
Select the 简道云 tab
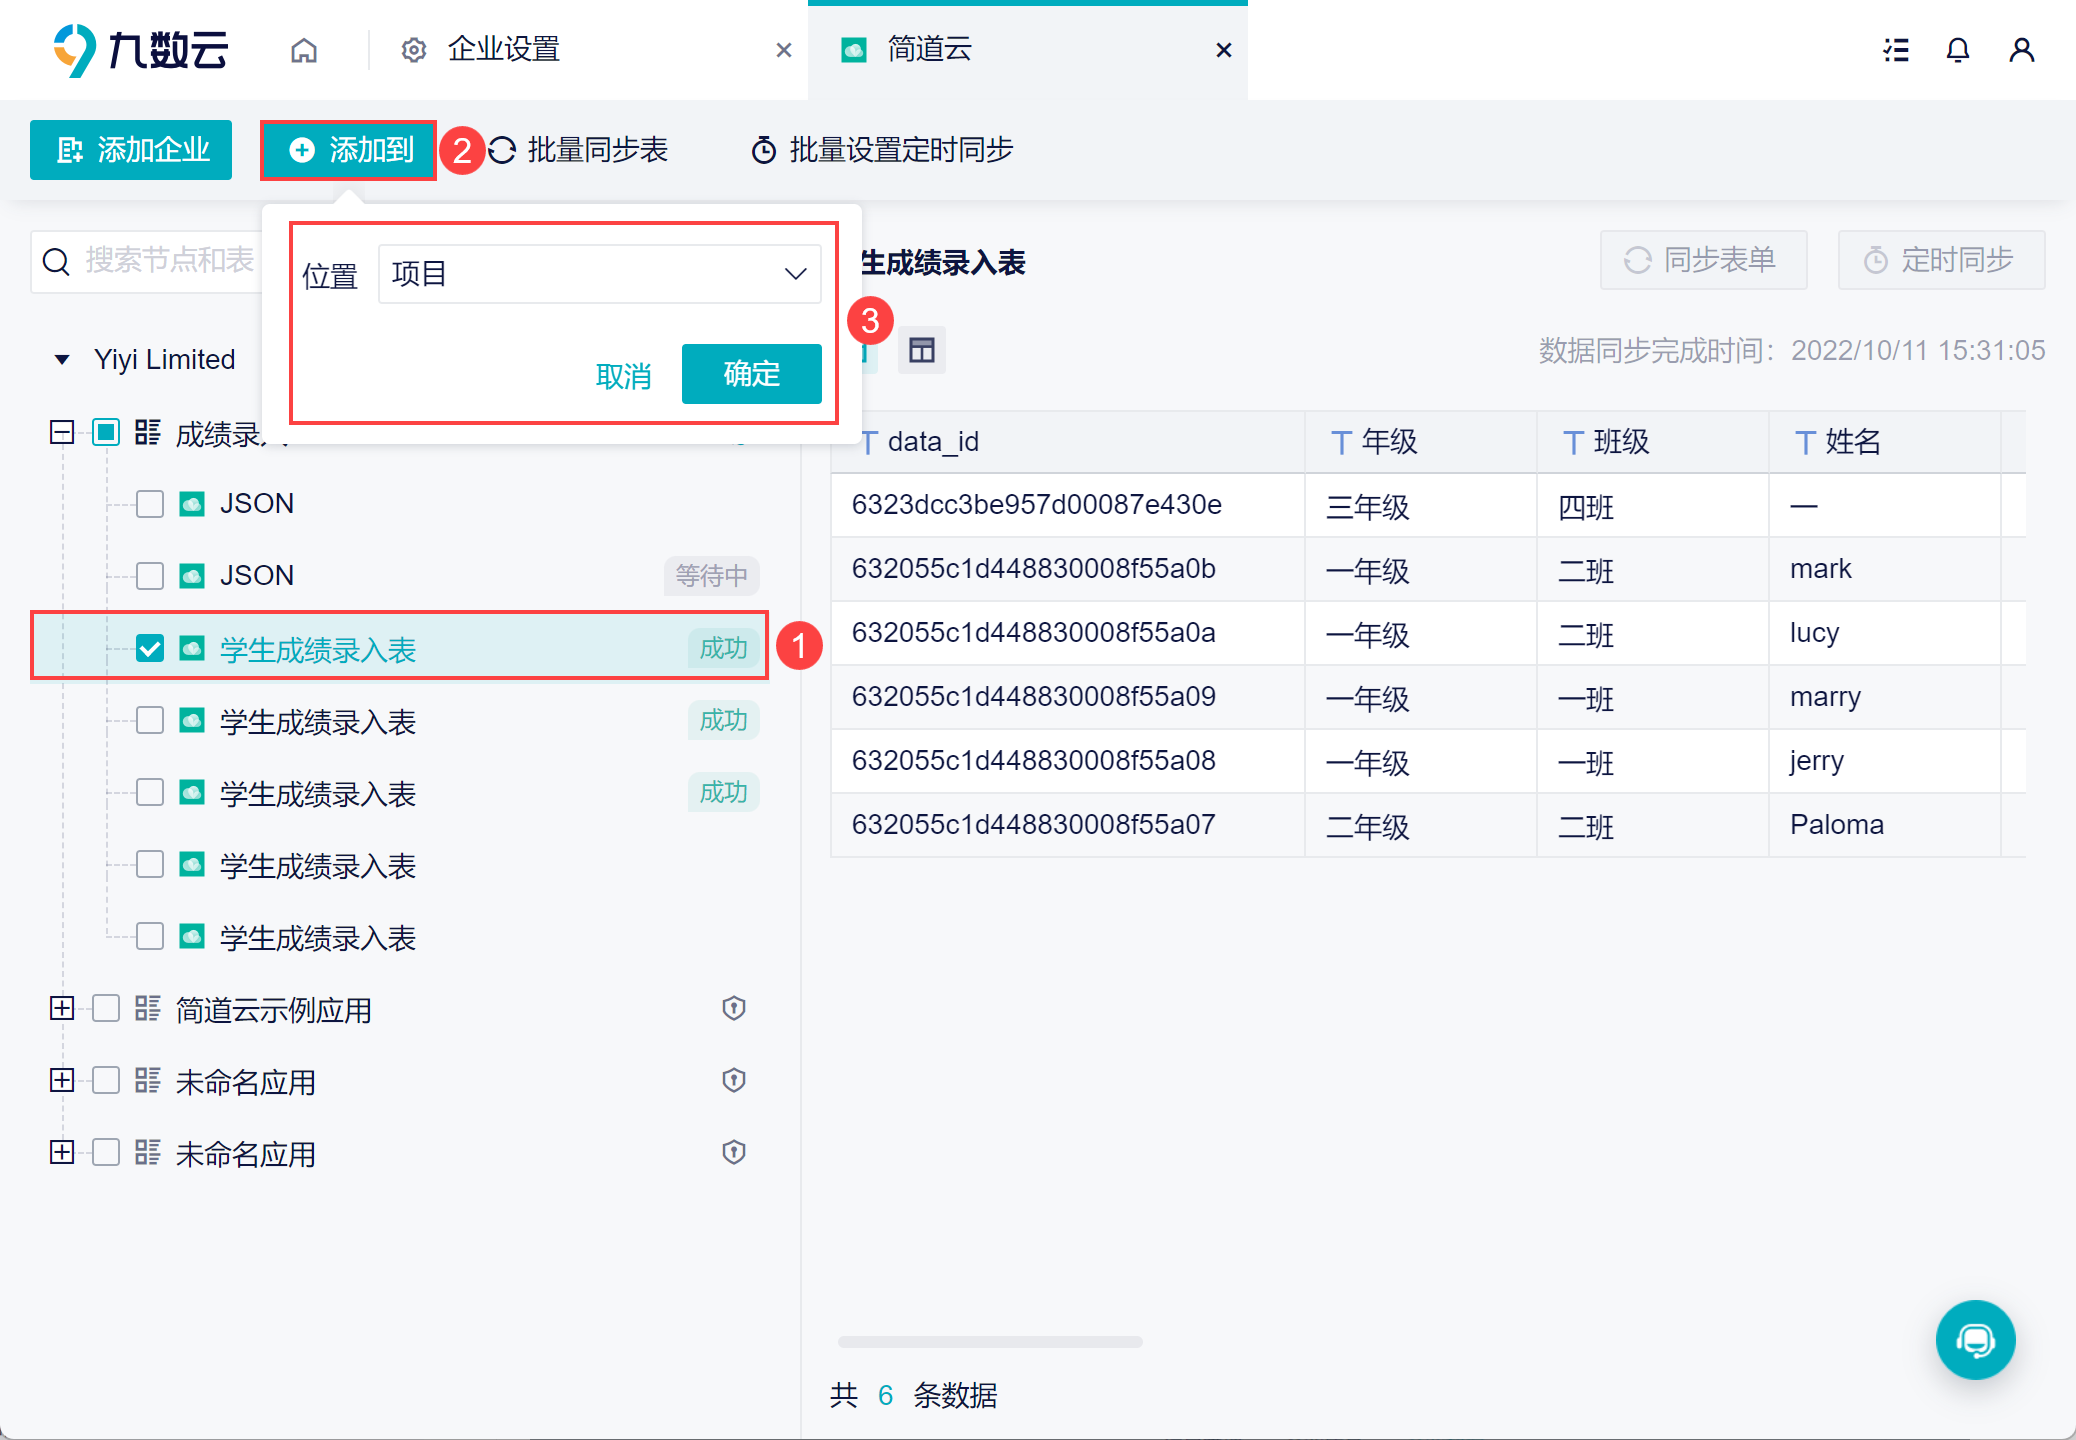tap(930, 49)
